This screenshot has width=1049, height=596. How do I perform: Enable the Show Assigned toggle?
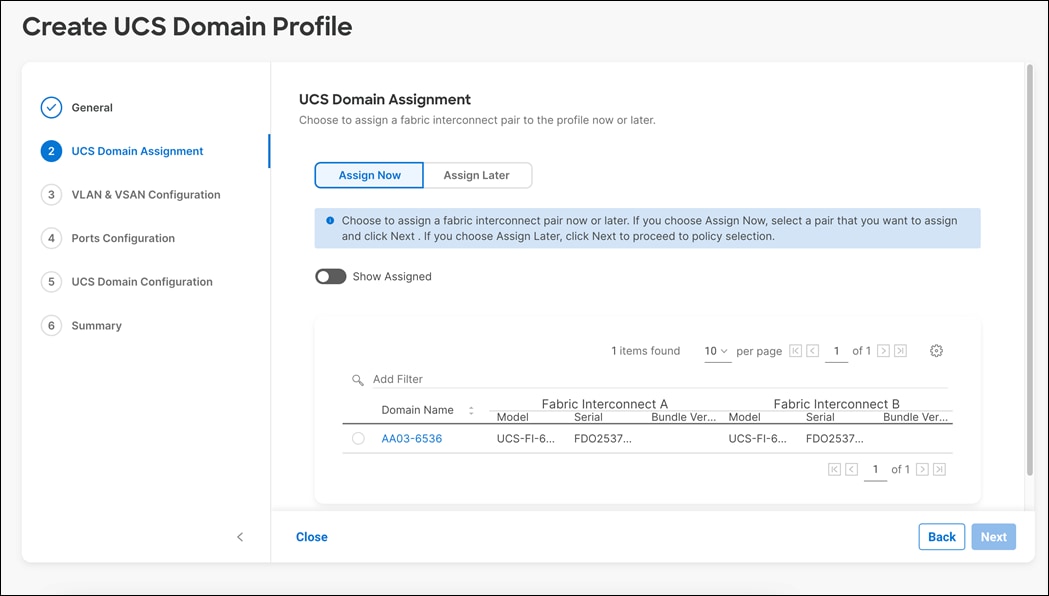[330, 276]
